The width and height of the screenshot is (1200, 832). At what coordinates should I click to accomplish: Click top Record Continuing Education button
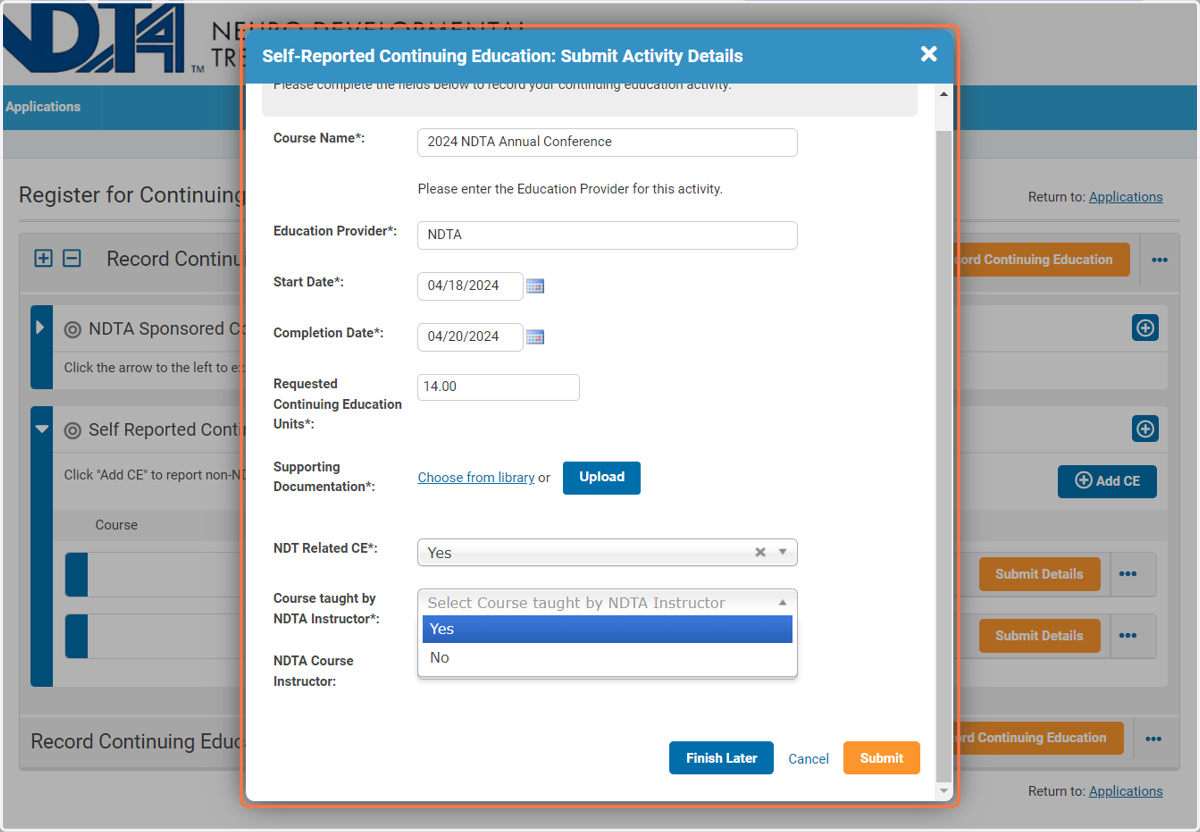[1043, 260]
